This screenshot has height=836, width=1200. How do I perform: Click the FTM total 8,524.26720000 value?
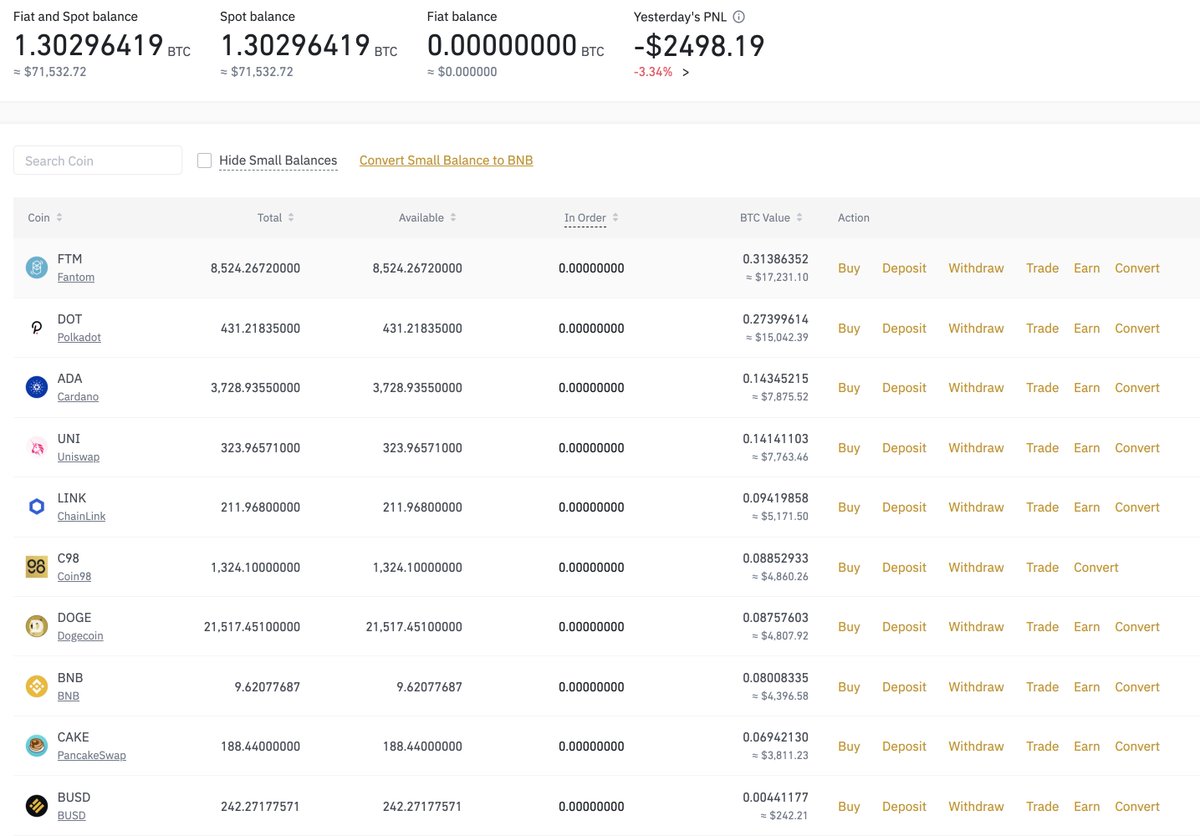pyautogui.click(x=255, y=268)
